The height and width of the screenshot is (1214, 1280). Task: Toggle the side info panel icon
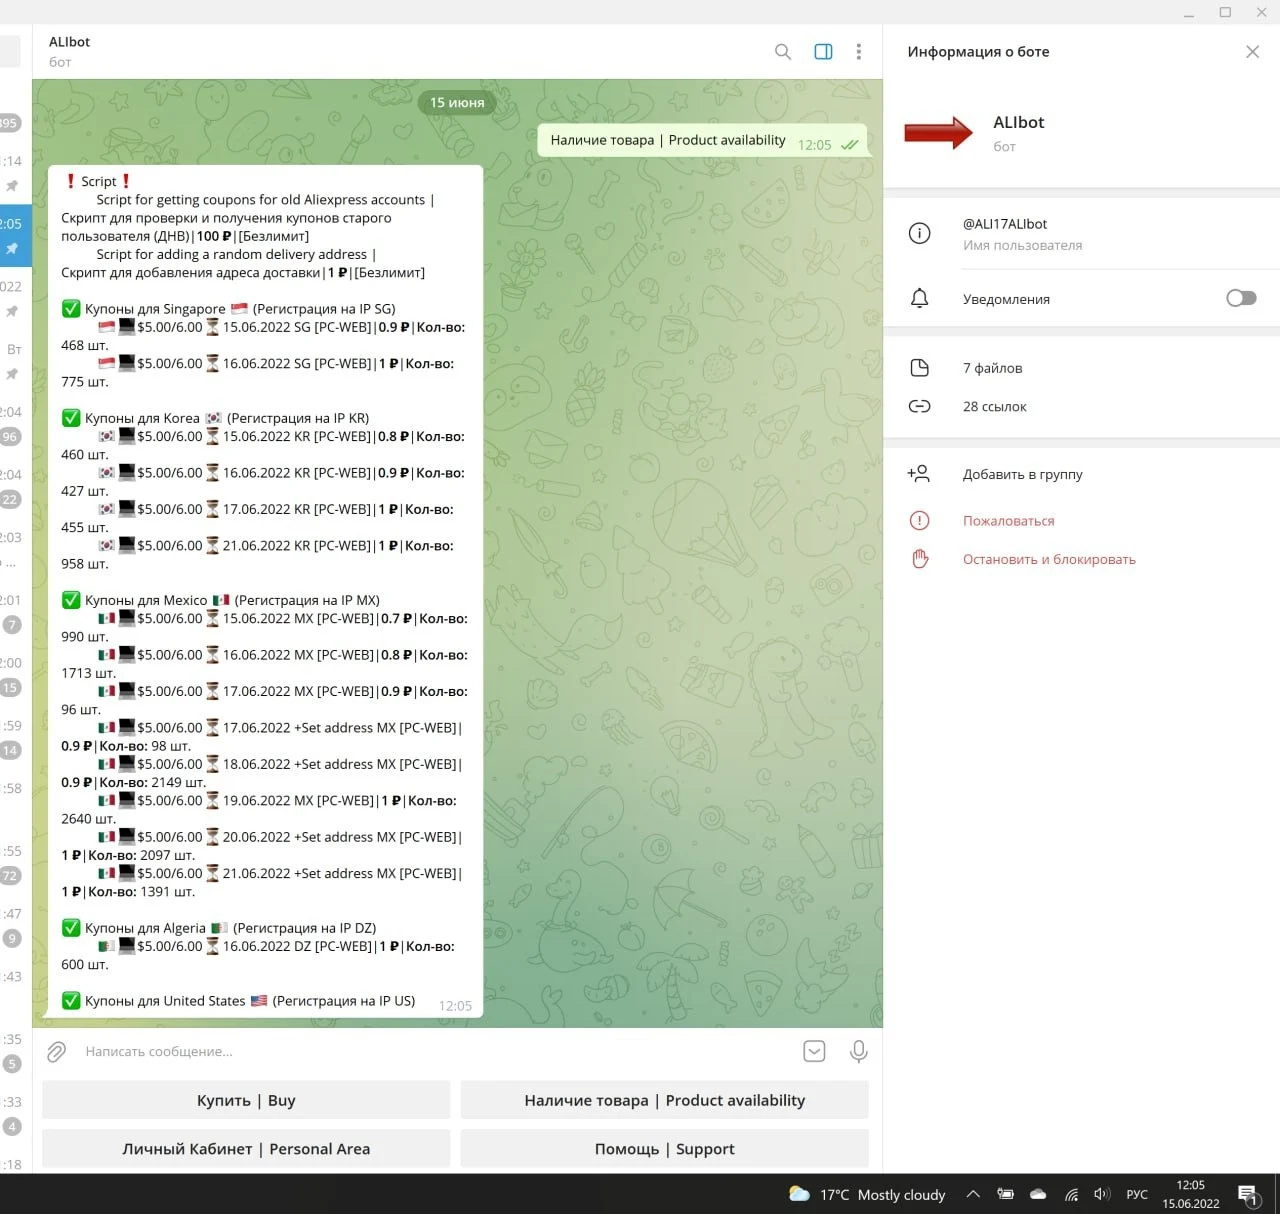[x=823, y=52]
